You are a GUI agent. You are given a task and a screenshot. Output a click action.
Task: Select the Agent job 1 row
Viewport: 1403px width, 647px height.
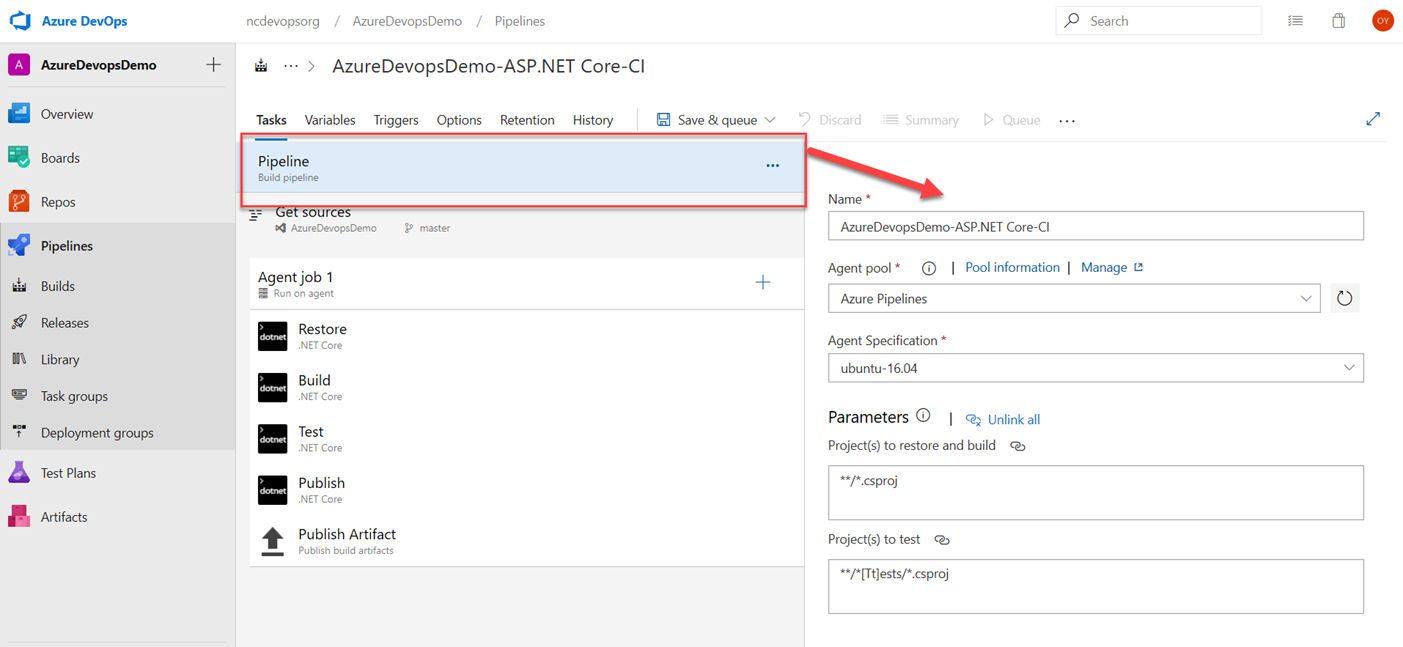(526, 284)
